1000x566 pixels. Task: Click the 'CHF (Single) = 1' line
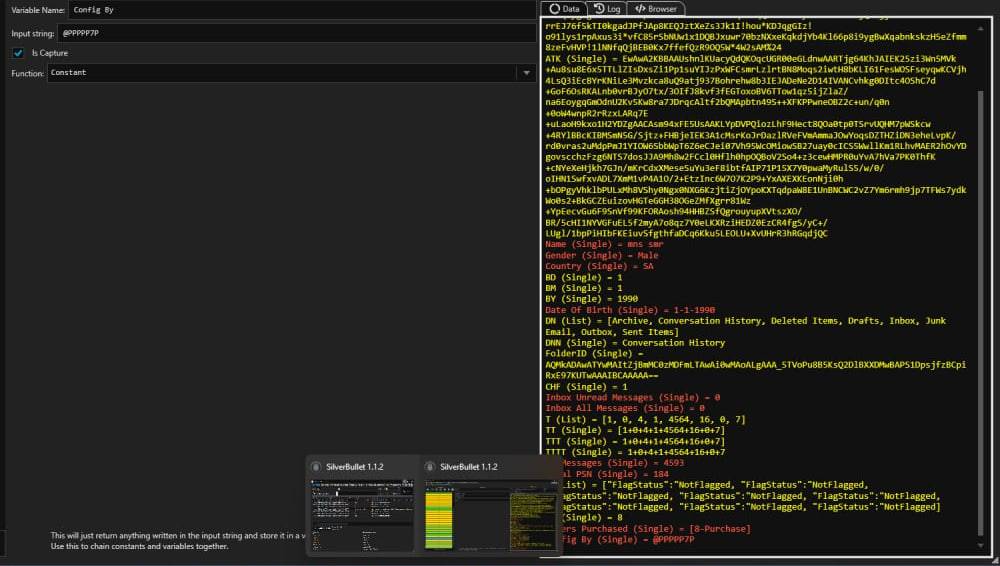(x=586, y=387)
